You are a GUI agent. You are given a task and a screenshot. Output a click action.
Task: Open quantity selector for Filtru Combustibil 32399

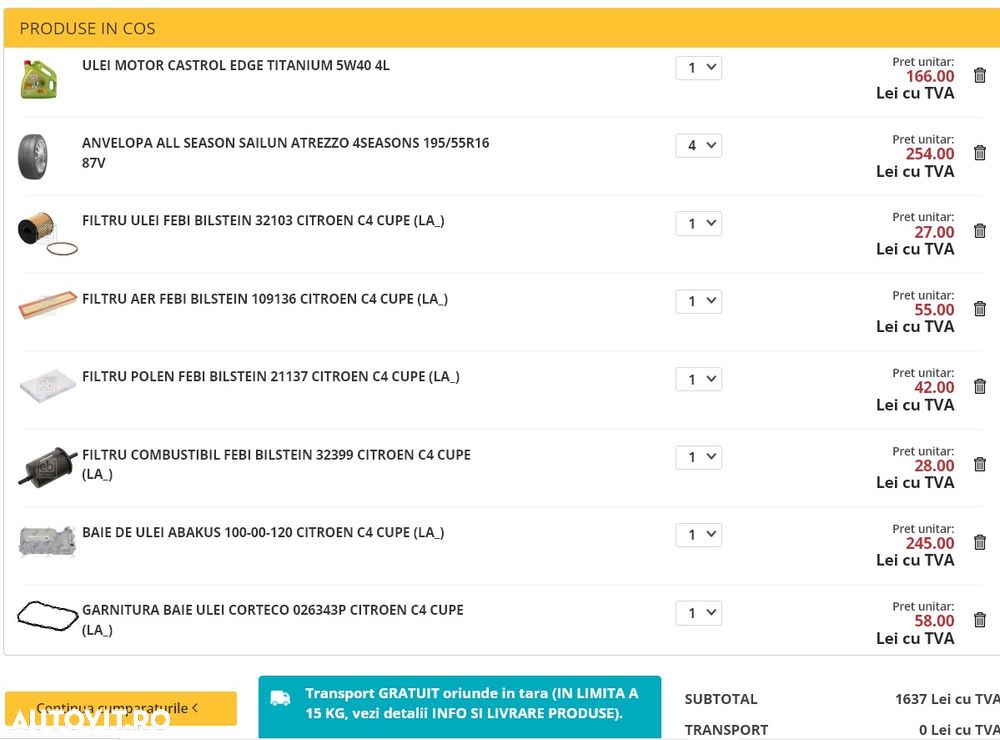coord(699,457)
